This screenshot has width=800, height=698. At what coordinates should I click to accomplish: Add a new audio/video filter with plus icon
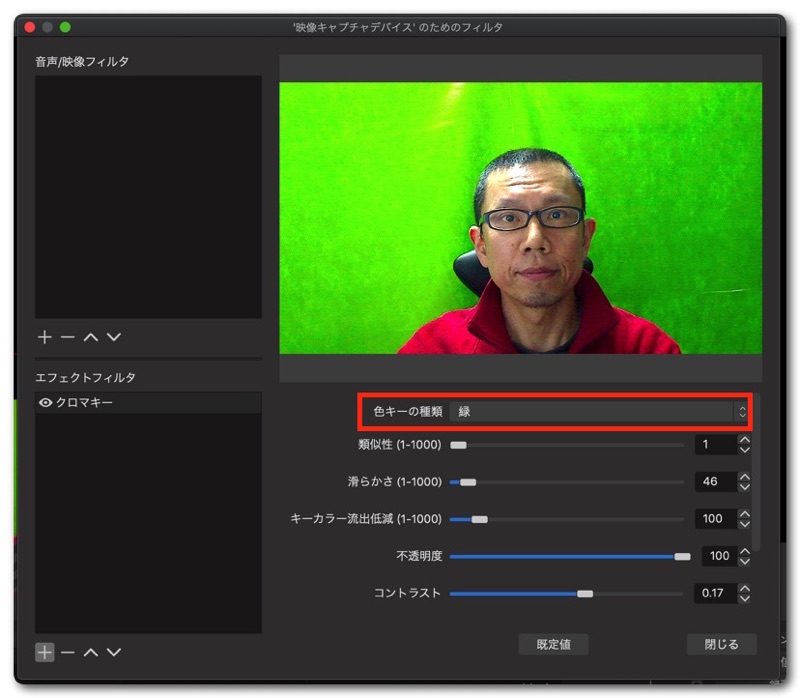[x=44, y=338]
